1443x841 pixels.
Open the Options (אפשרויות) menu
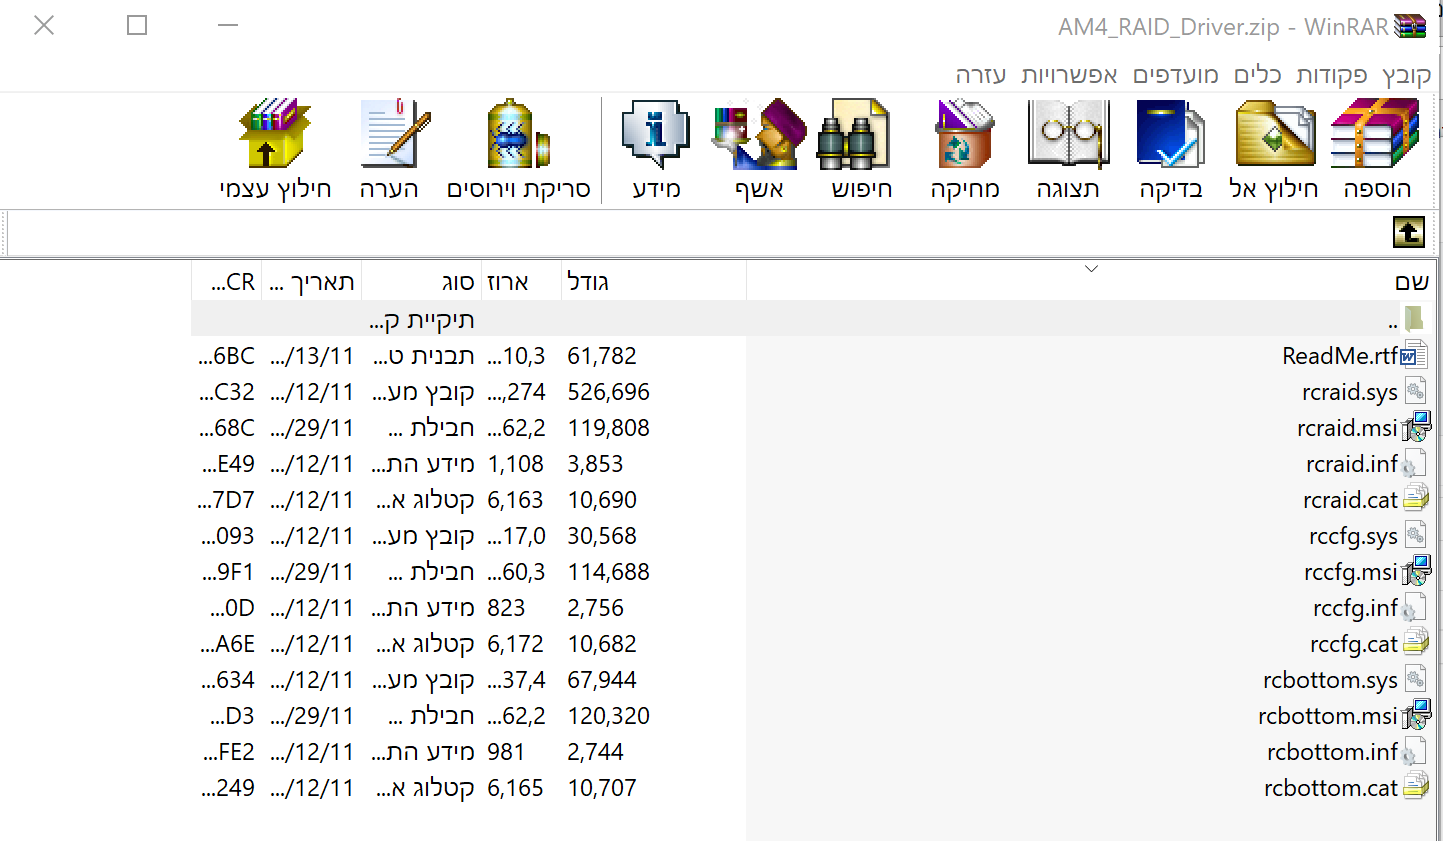click(1069, 76)
